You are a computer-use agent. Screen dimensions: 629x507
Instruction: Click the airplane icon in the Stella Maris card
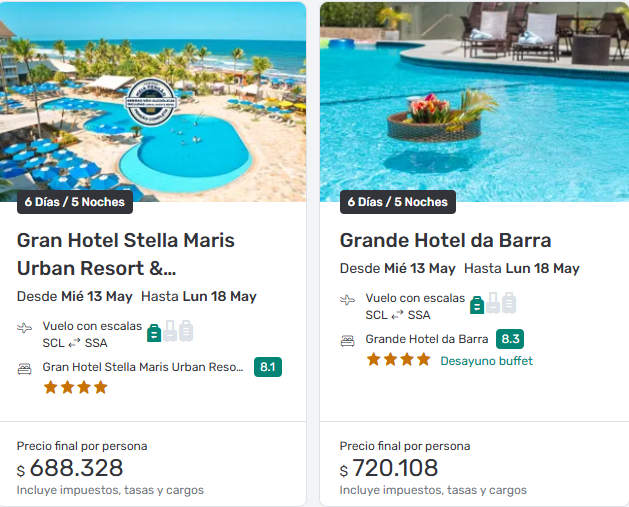click(x=25, y=327)
